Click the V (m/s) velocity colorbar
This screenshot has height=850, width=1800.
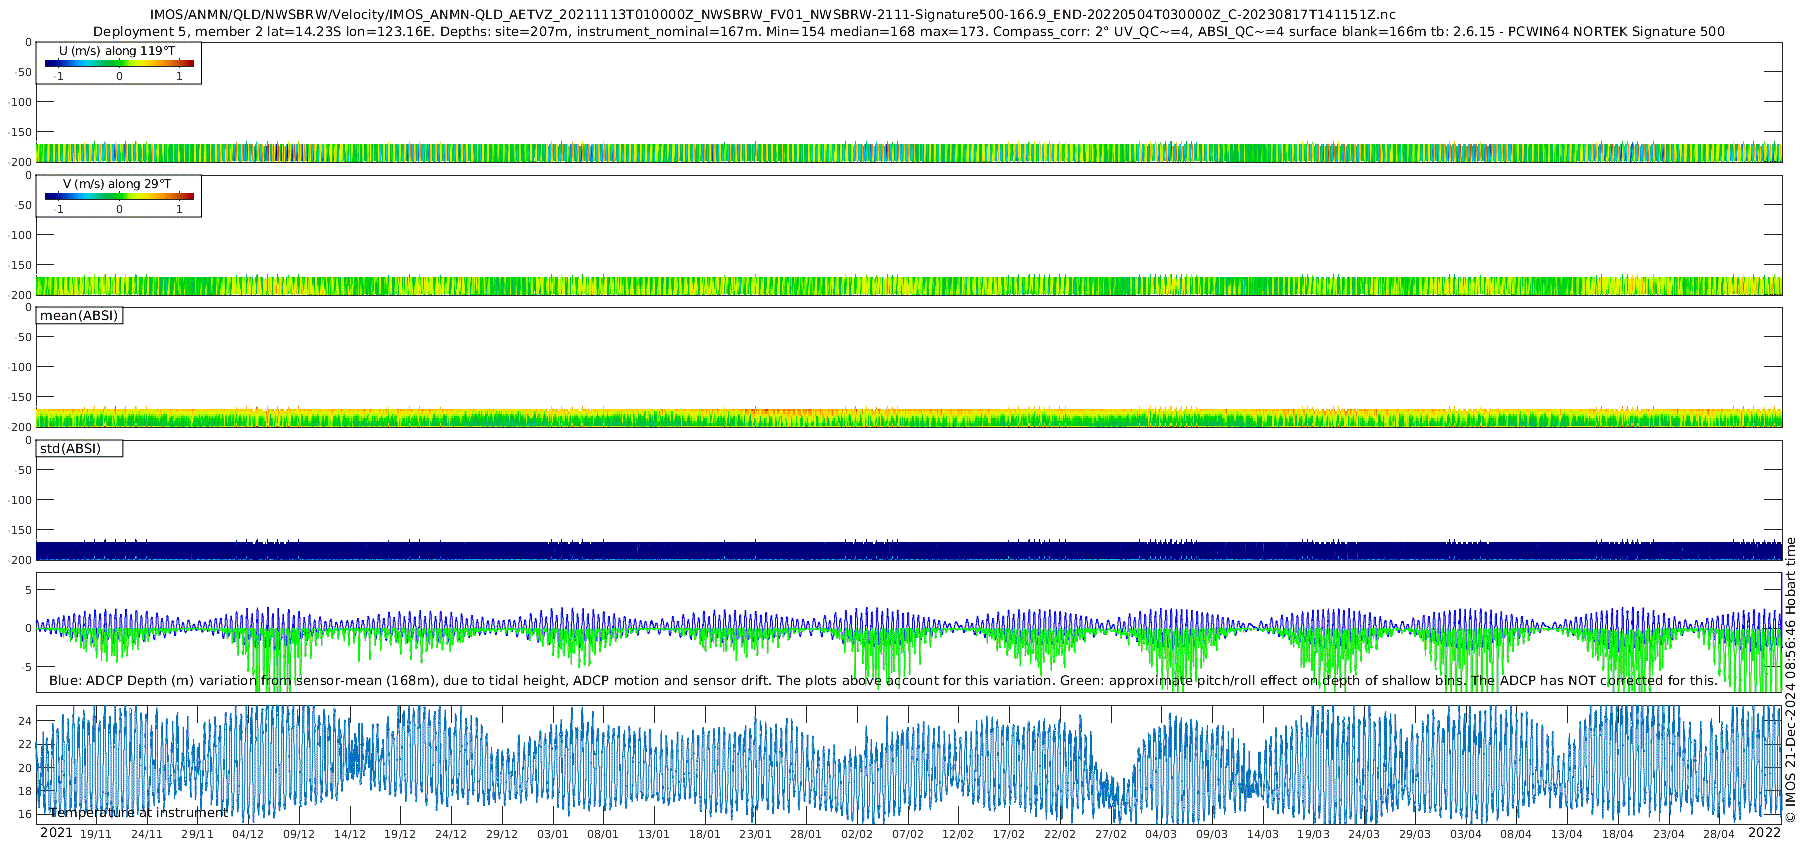(119, 197)
